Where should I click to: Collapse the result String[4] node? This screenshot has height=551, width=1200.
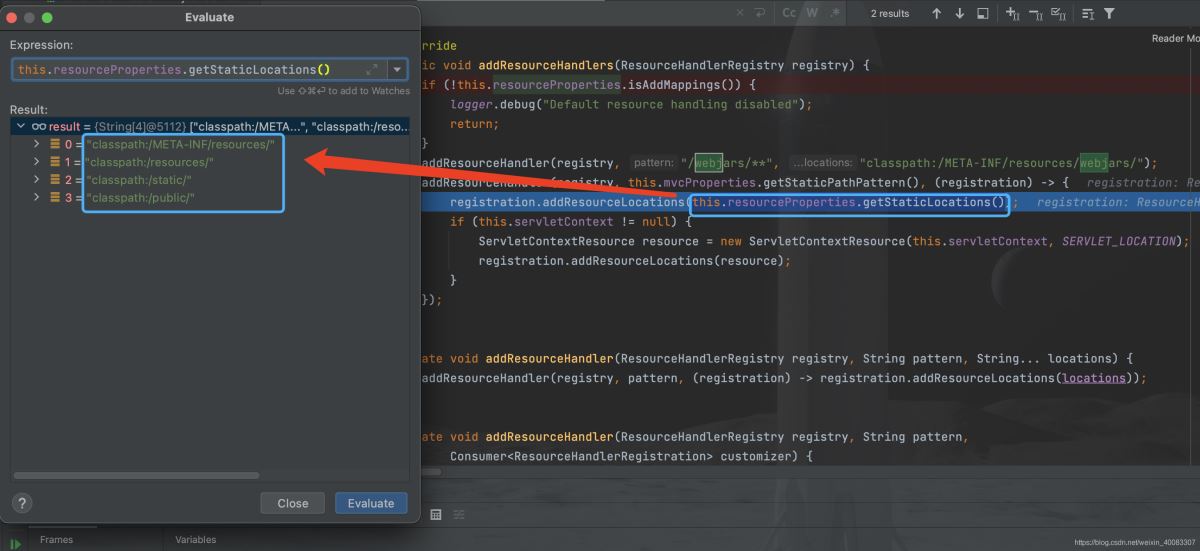21,127
